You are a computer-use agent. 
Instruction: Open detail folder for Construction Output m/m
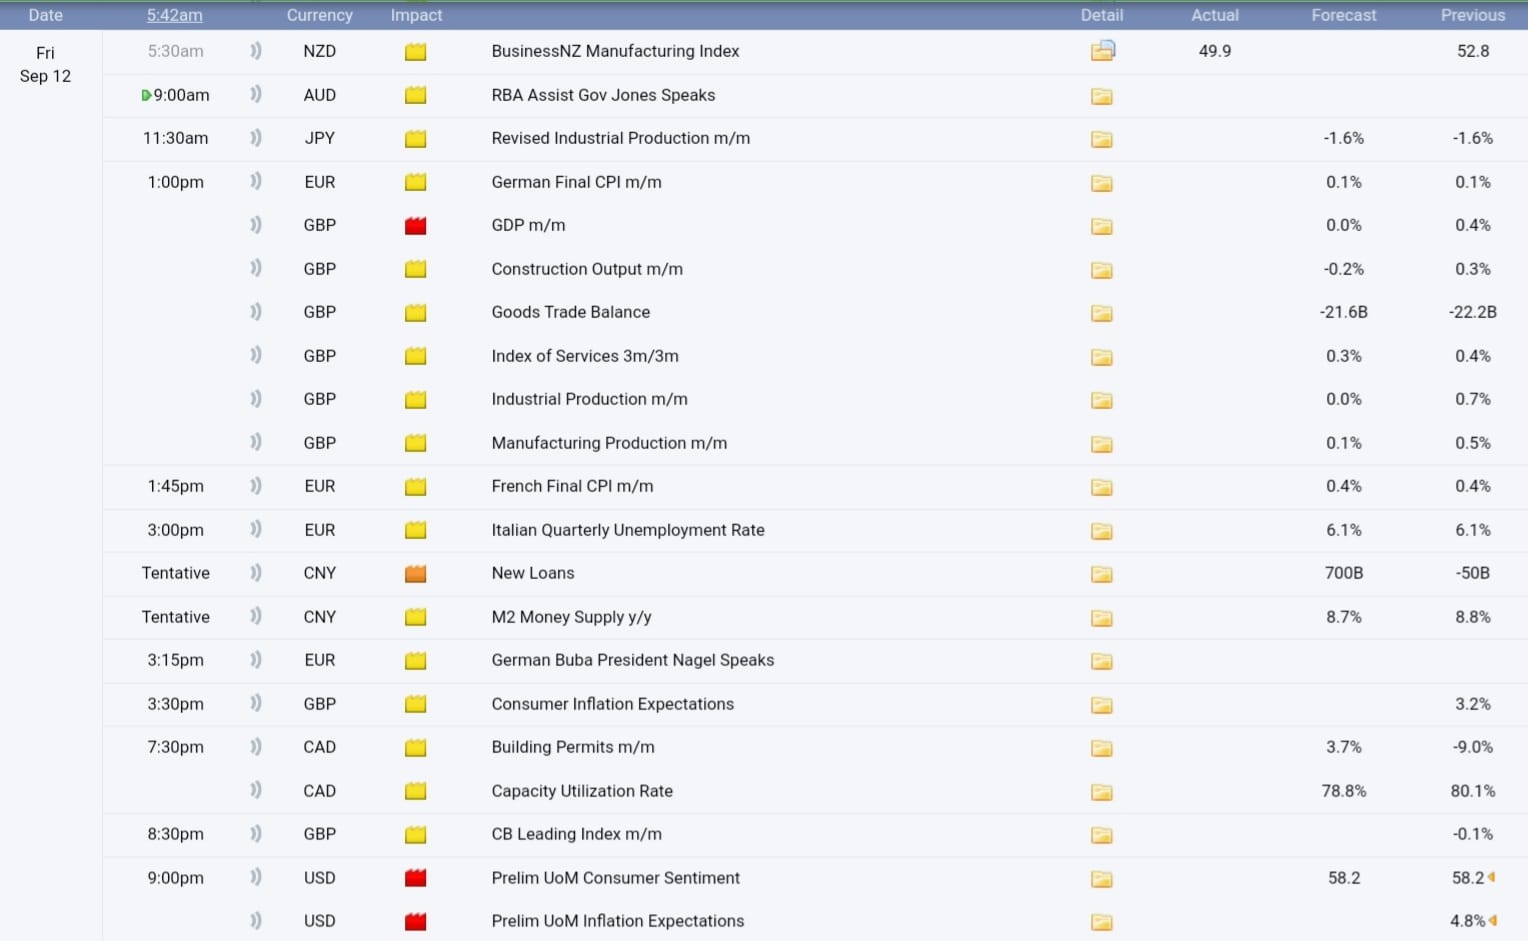click(x=1101, y=270)
